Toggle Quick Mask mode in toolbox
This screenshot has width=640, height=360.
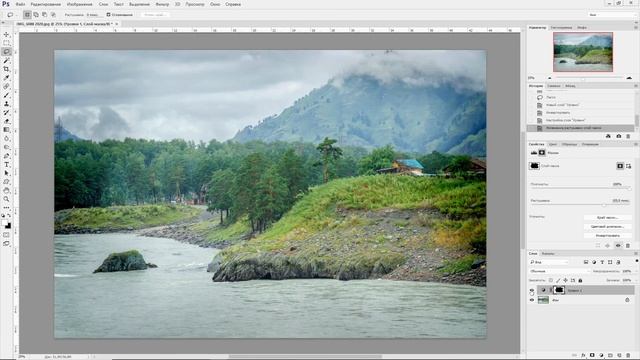7,235
